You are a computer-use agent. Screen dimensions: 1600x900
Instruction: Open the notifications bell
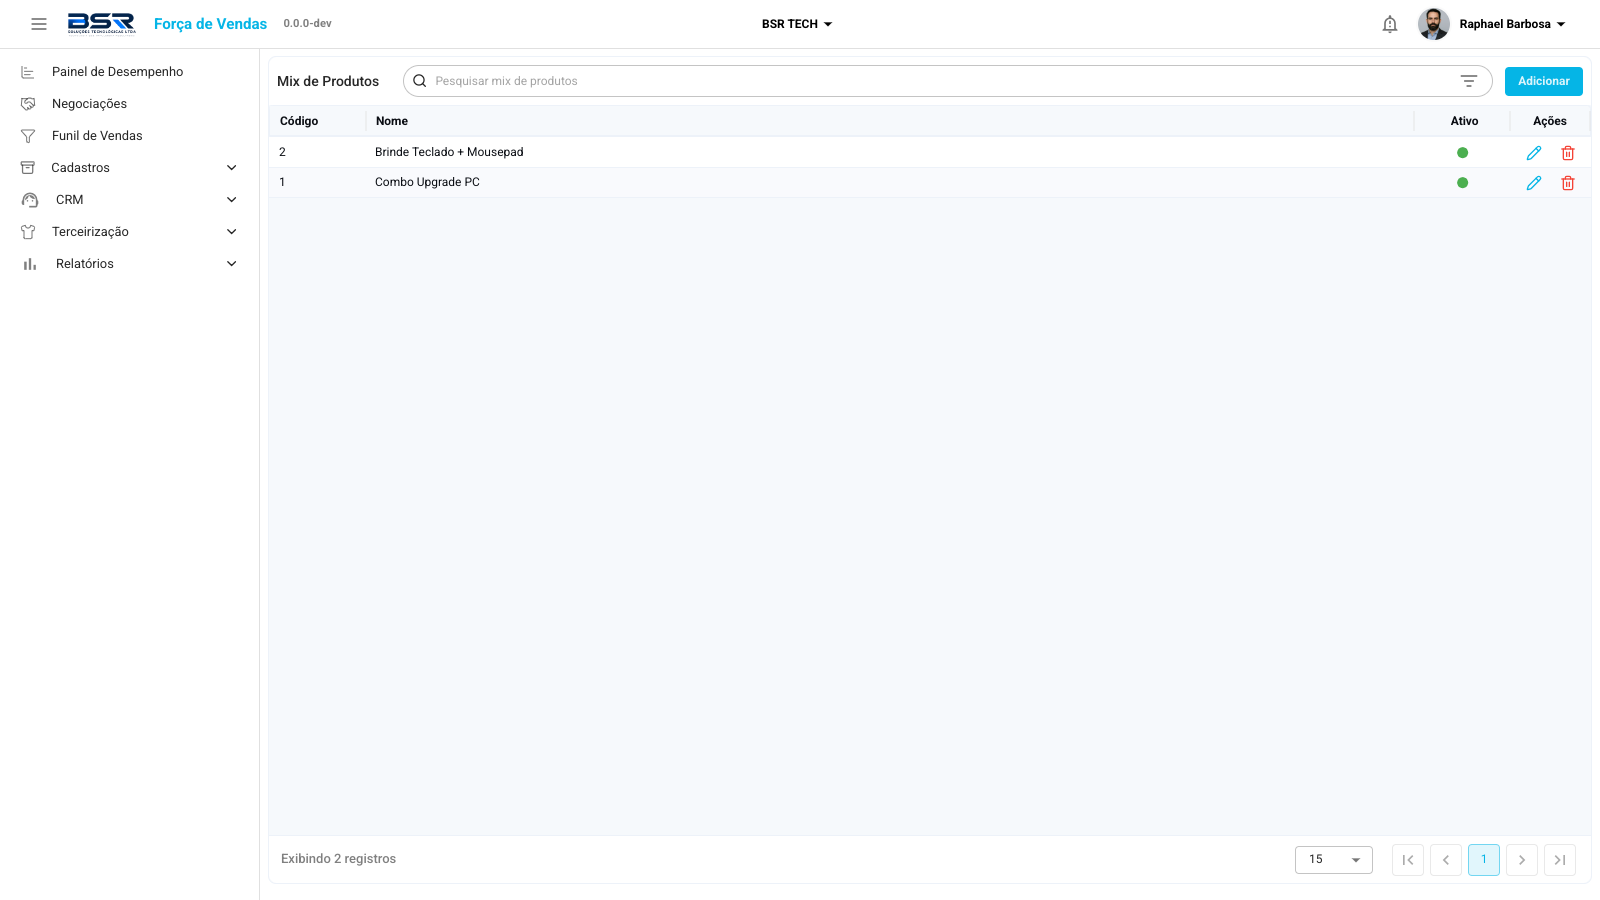tap(1390, 24)
